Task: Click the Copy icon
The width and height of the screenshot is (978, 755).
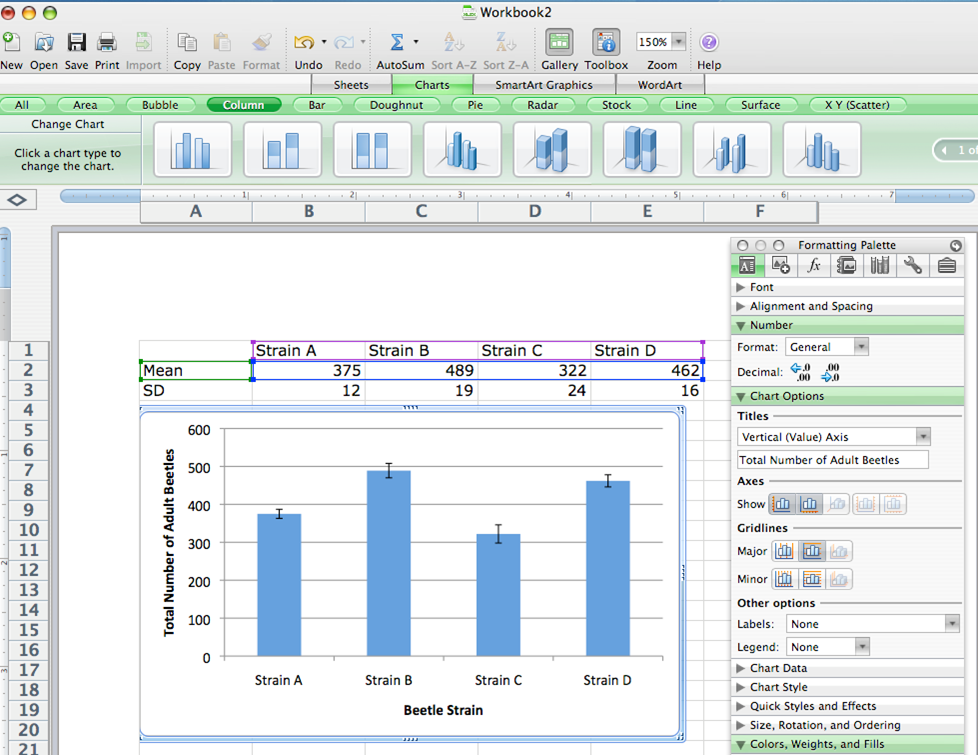Action: pos(187,42)
